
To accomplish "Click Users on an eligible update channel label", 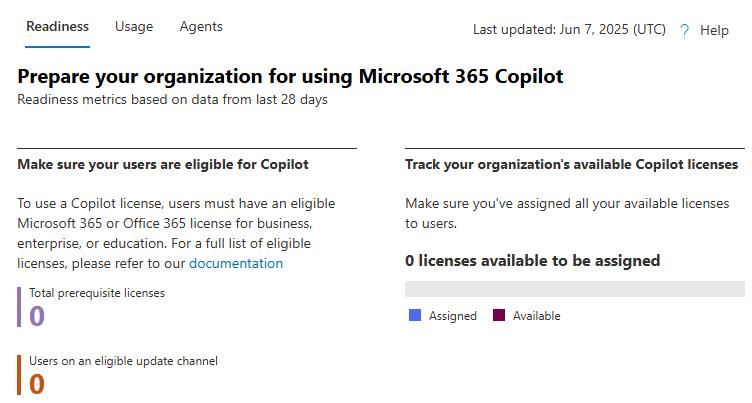I will (123, 361).
